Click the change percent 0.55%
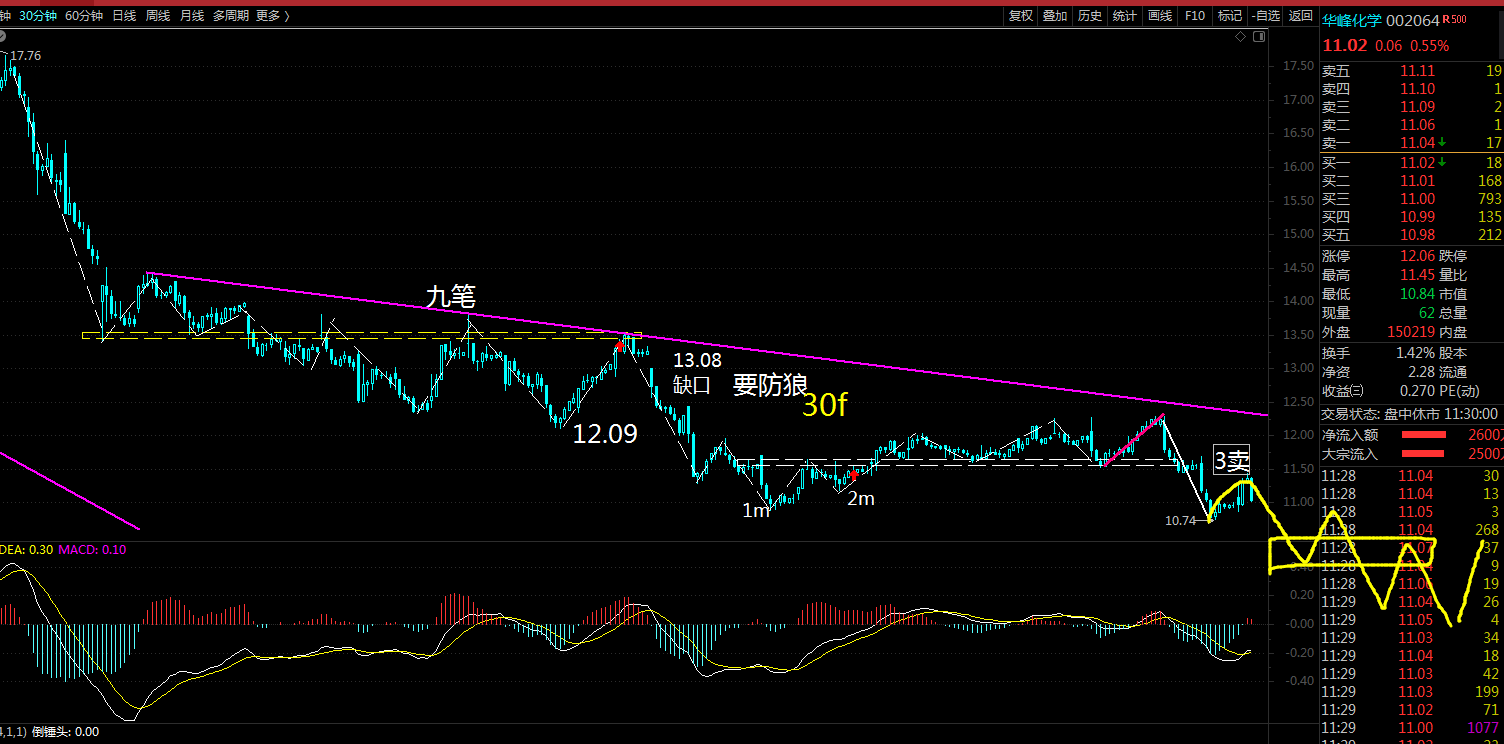1504x744 pixels. [x=1430, y=46]
